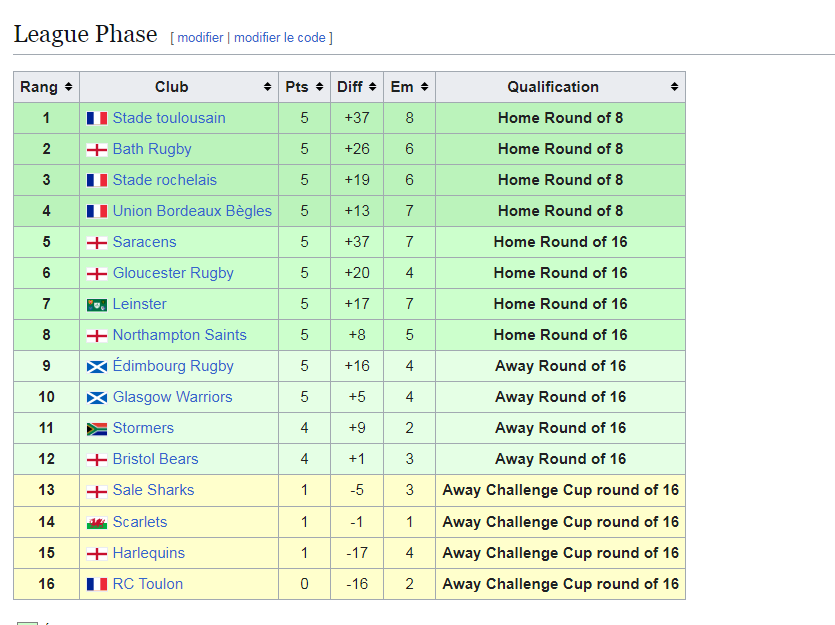Select RC Toulon's Pts value 0
Viewport: 835px width, 625px height.
[x=304, y=584]
